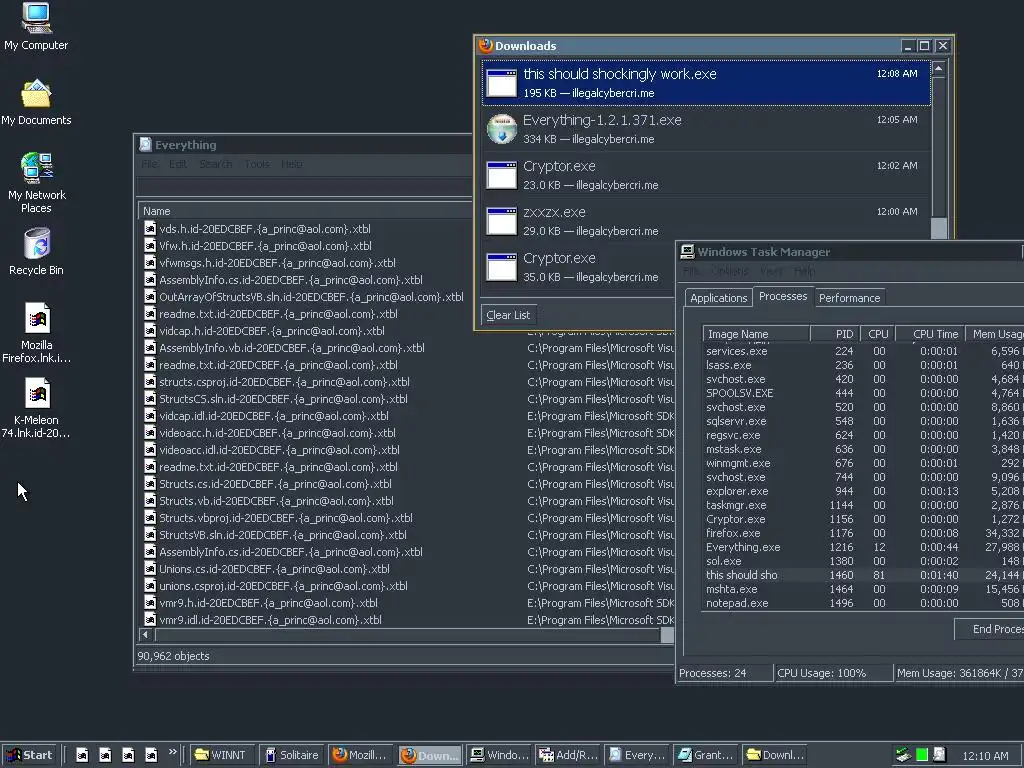Open the Help menu in the Everything window
This screenshot has height=768, width=1024.
click(x=291, y=164)
